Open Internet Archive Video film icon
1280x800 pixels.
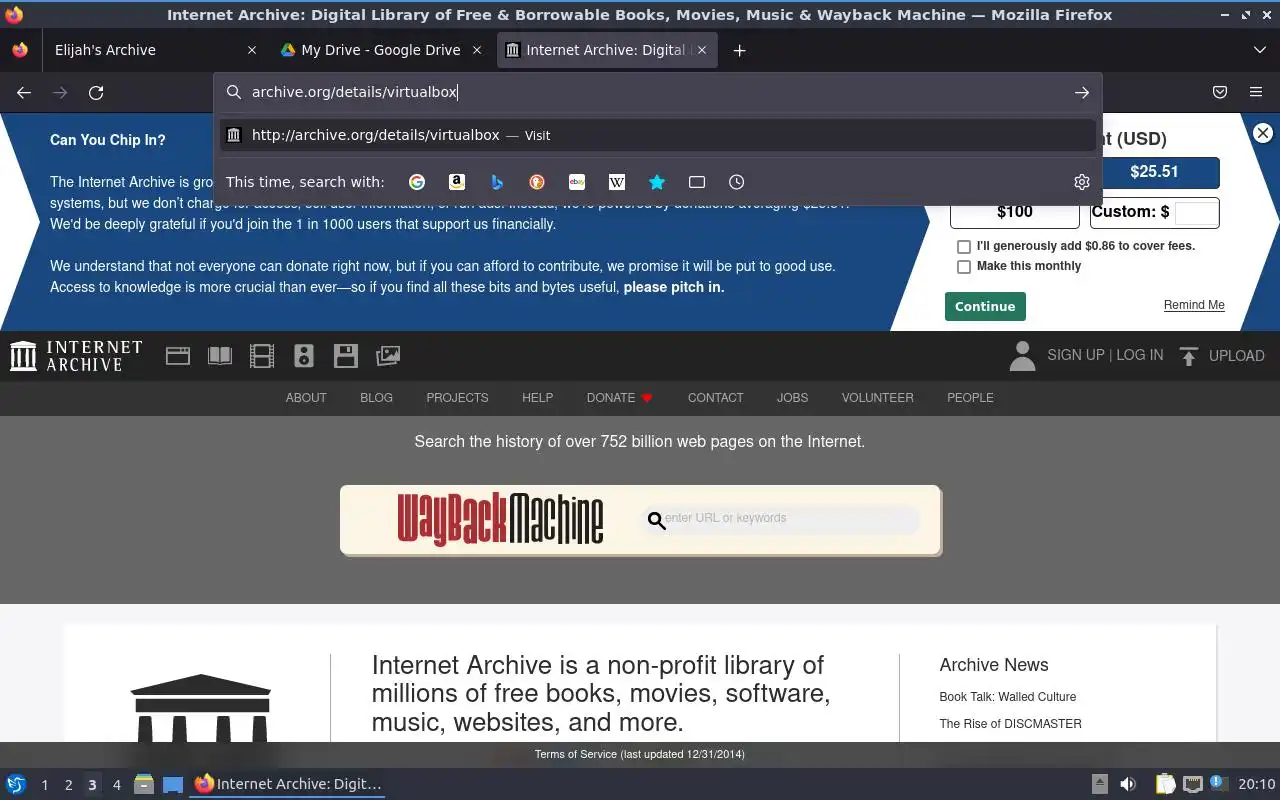point(262,355)
